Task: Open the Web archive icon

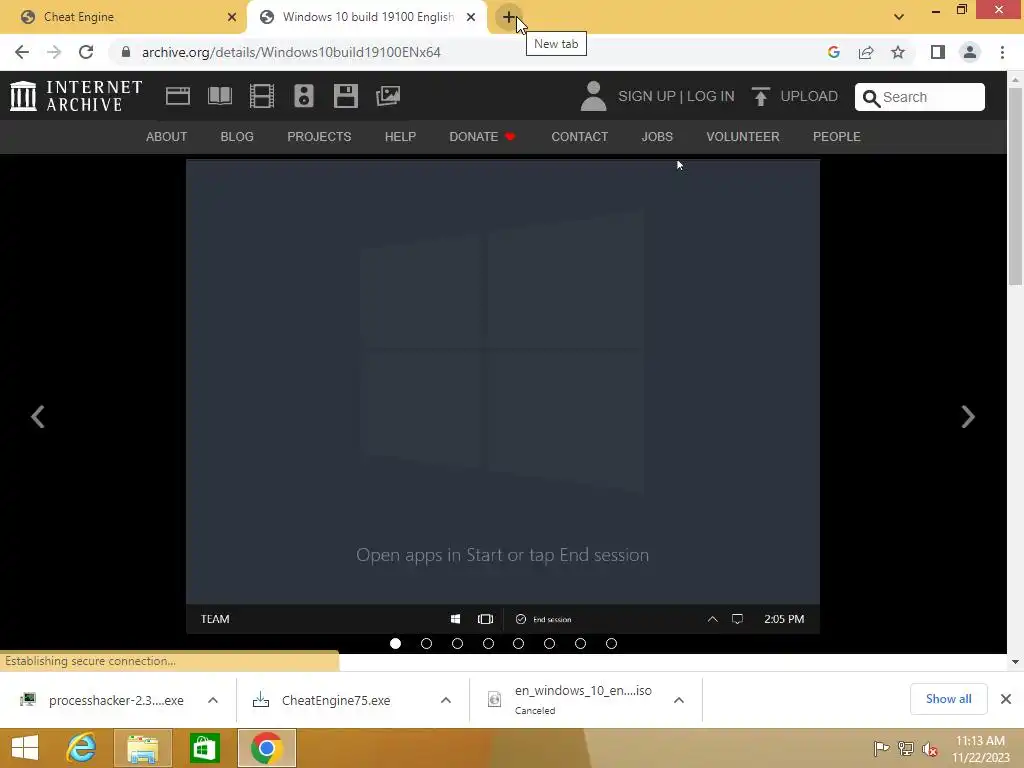Action: (178, 96)
